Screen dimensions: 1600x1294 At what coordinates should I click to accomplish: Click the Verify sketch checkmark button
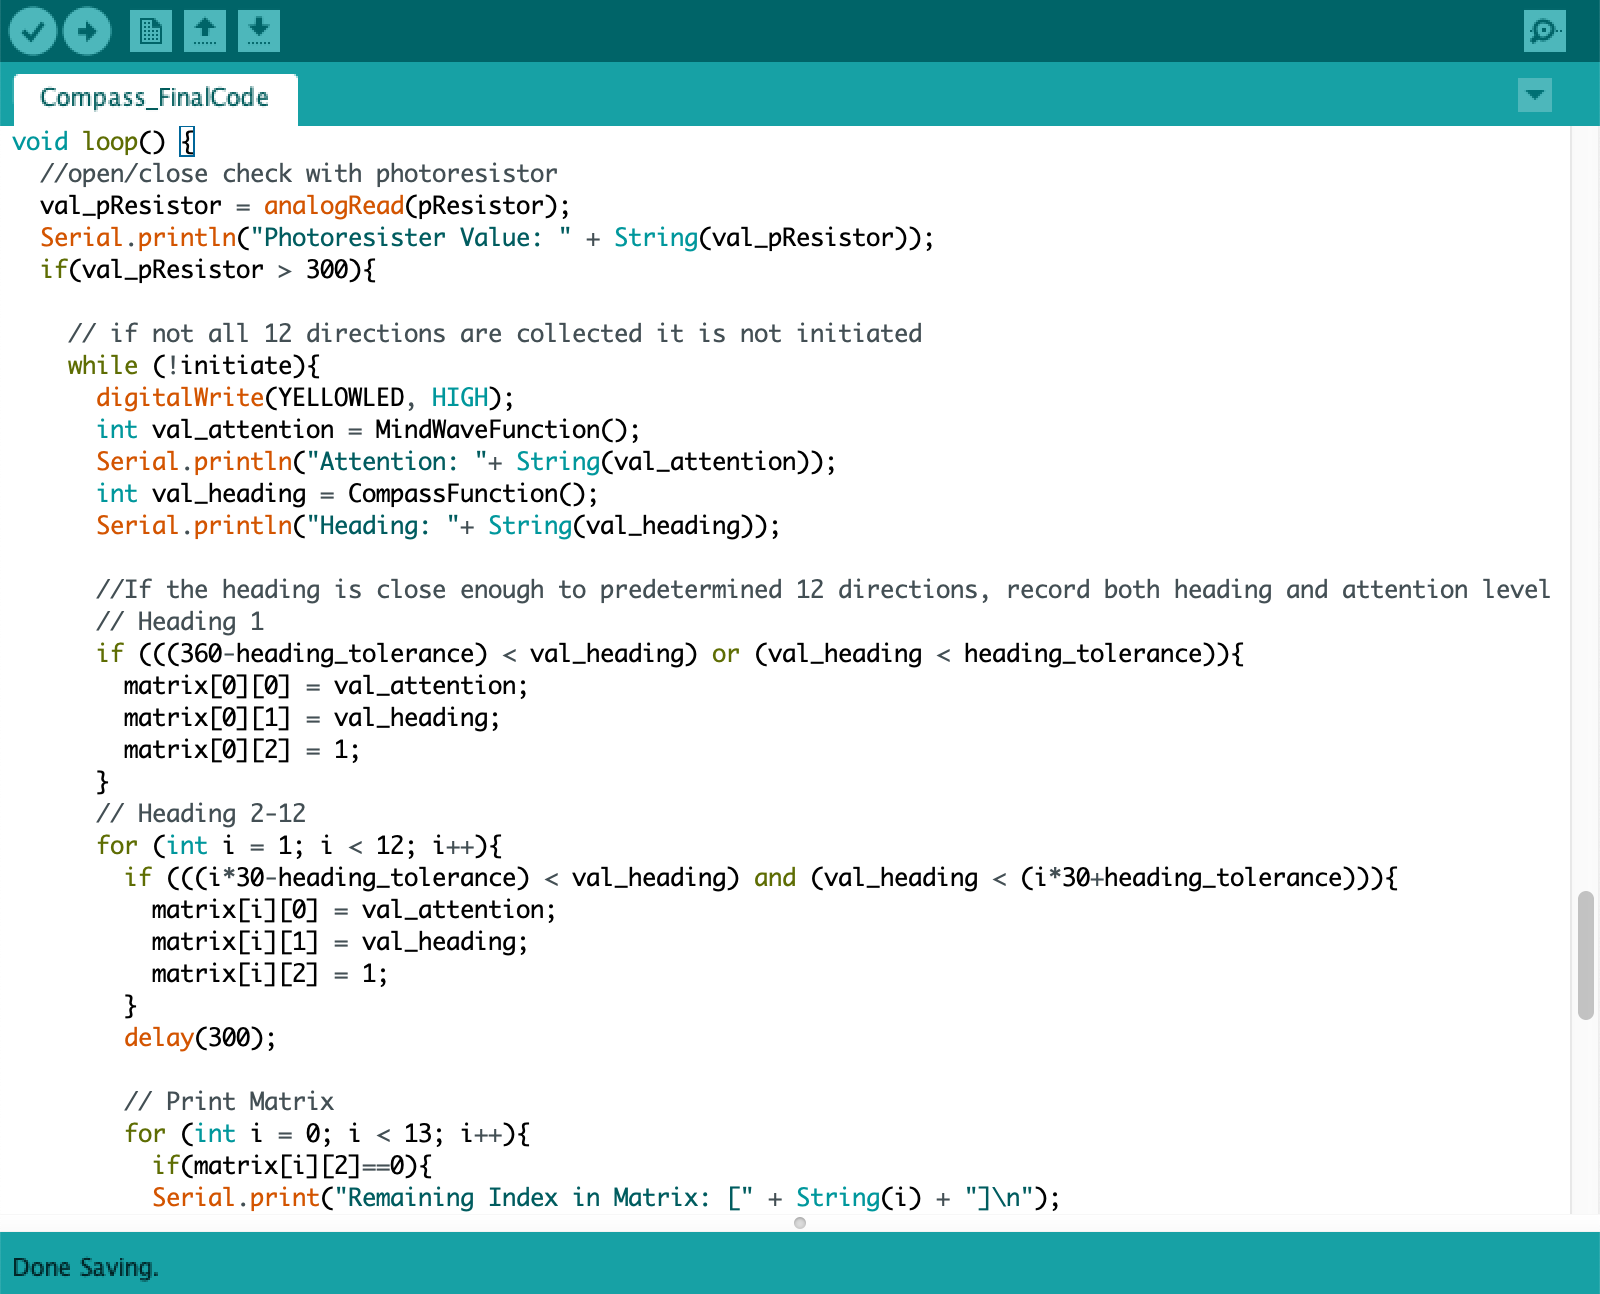tap(32, 31)
